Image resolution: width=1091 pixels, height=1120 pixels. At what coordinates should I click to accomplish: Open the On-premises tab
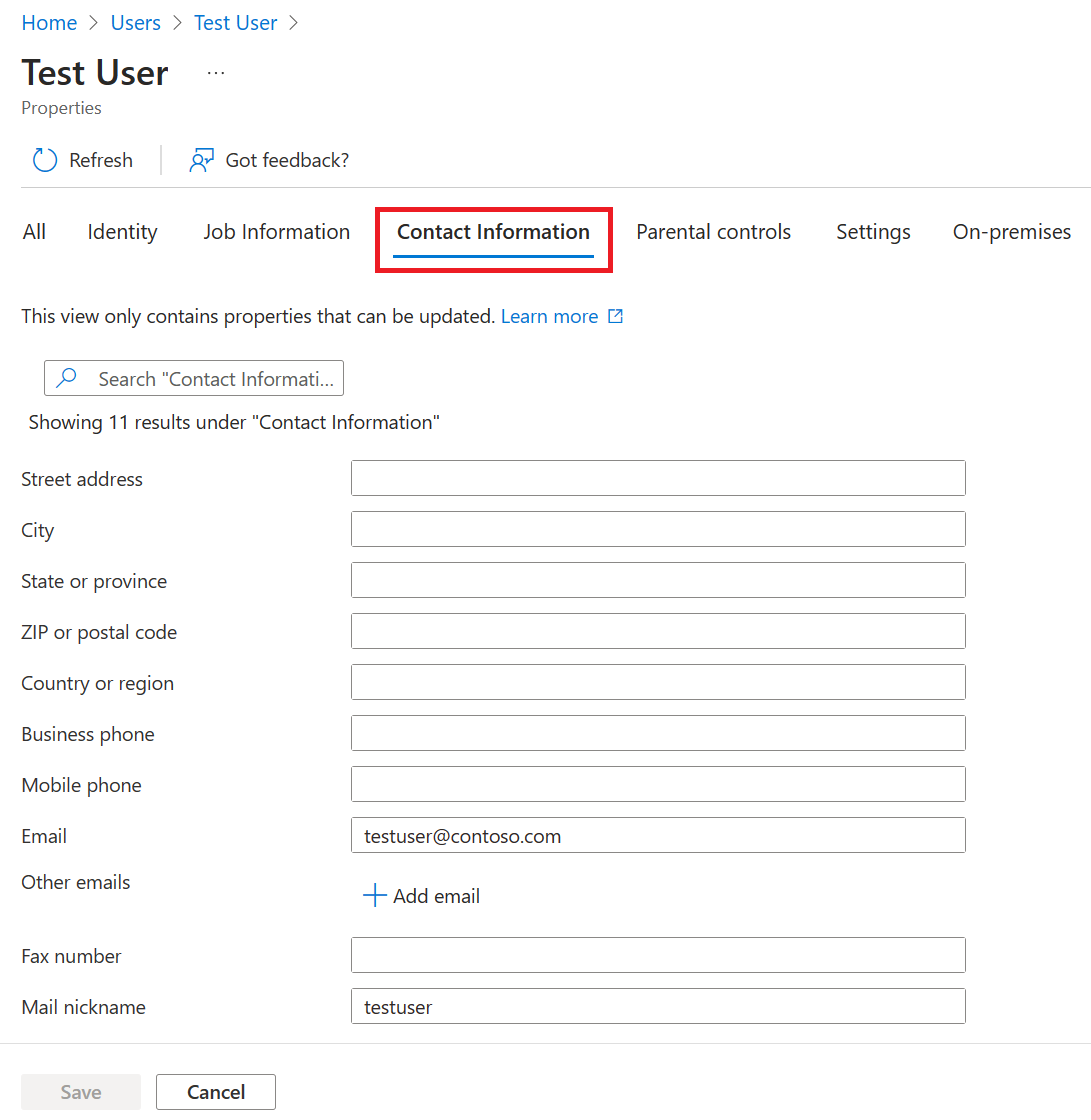[x=1011, y=232]
